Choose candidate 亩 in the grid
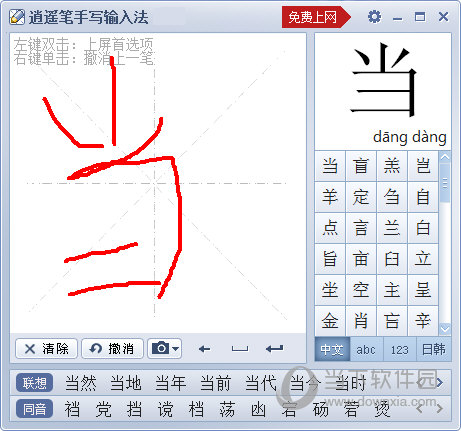The height and width of the screenshot is (431, 461). pyautogui.click(x=361, y=259)
